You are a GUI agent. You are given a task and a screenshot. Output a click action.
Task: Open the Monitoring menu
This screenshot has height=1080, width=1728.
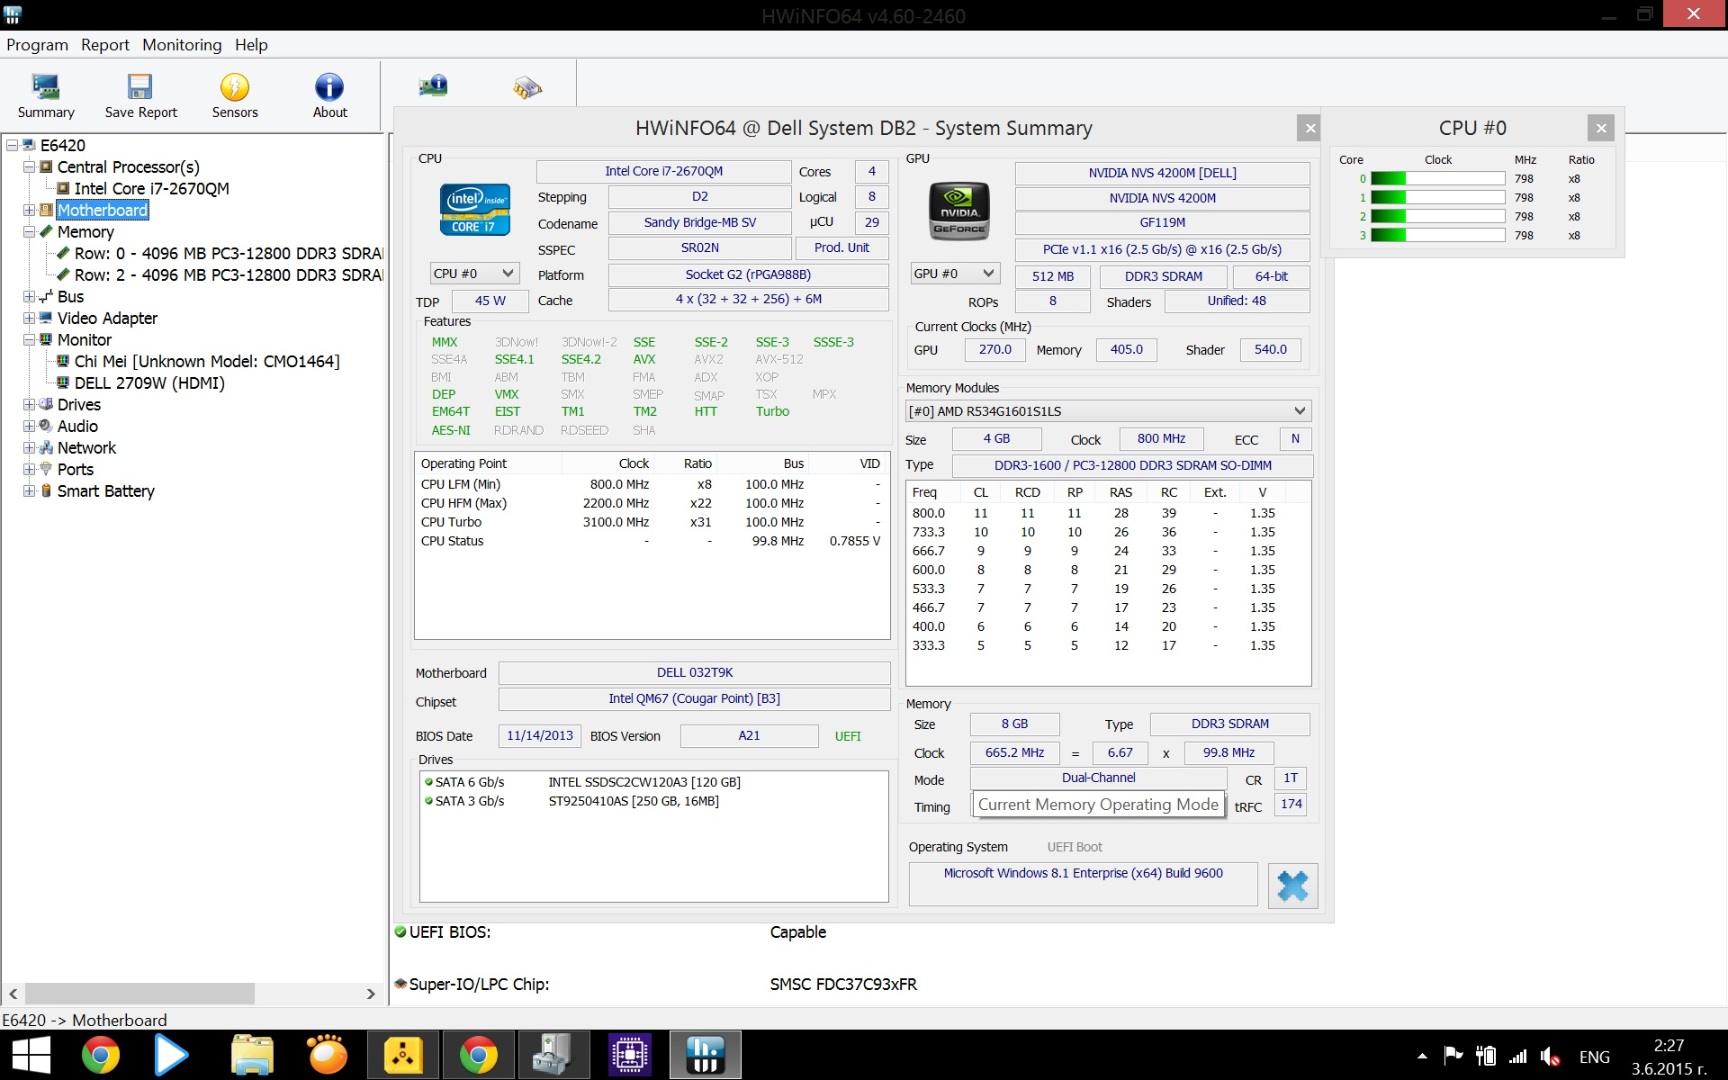click(x=182, y=45)
